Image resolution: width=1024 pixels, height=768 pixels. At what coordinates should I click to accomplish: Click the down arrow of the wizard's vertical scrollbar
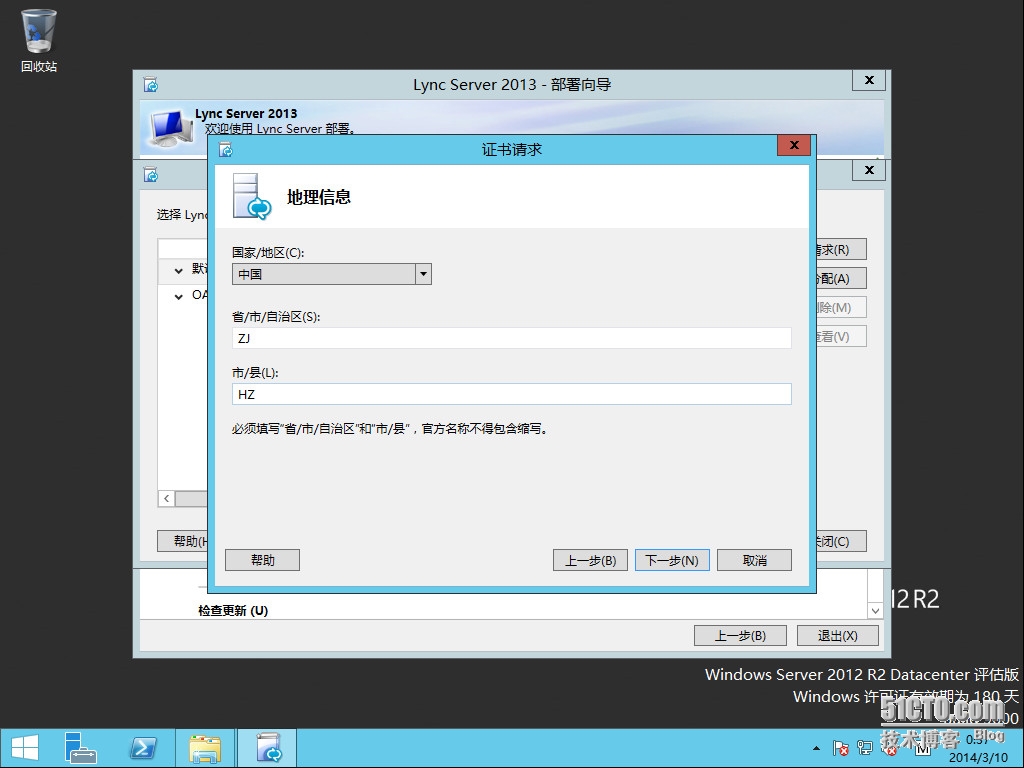click(x=875, y=611)
